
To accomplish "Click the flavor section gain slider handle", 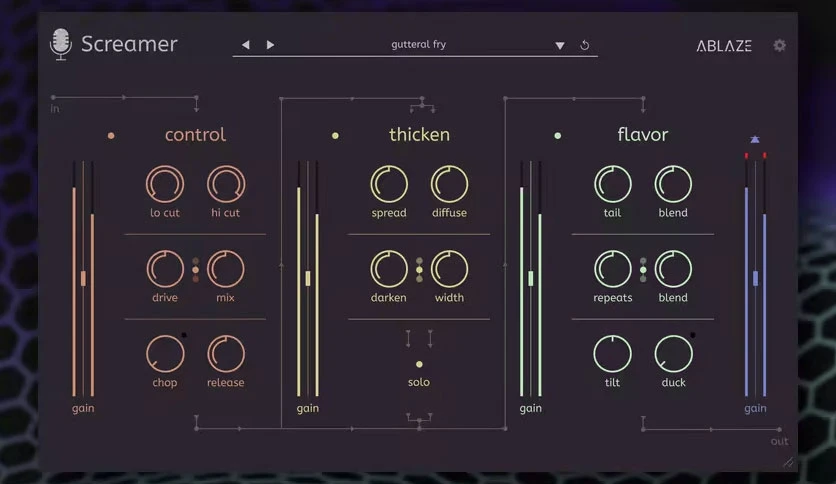I will (530, 278).
